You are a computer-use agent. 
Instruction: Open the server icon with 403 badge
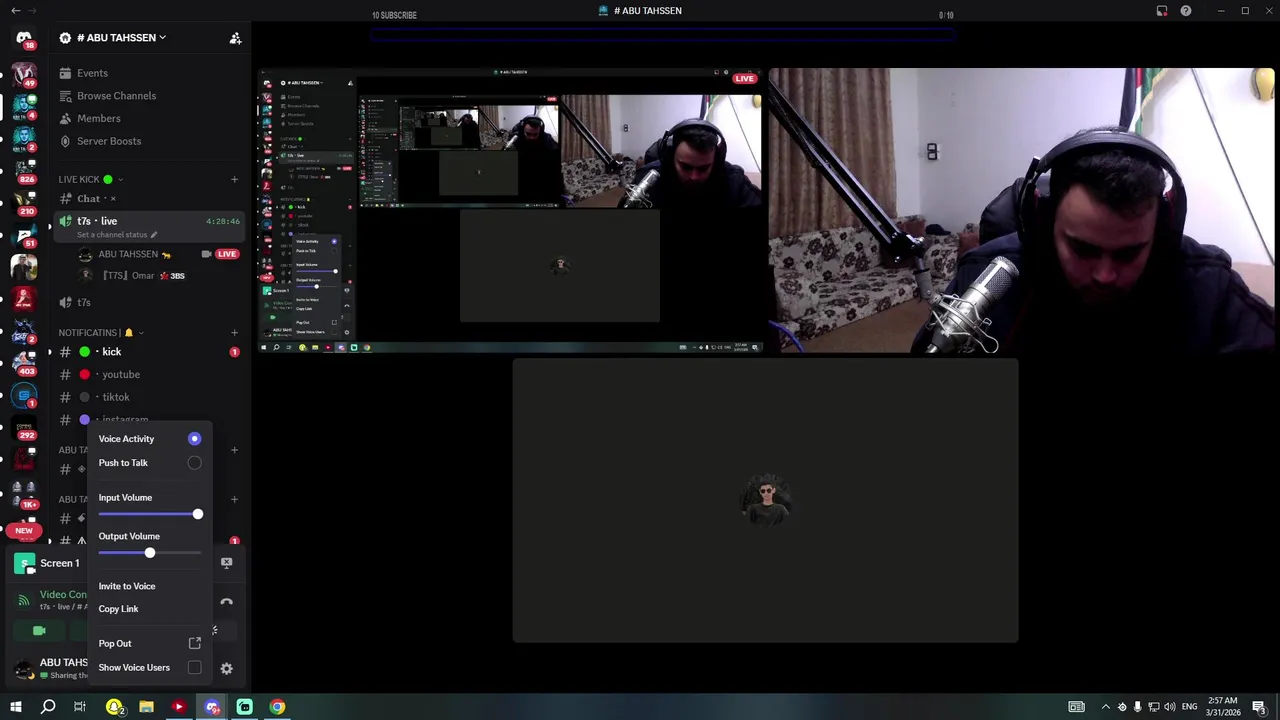pos(24,361)
